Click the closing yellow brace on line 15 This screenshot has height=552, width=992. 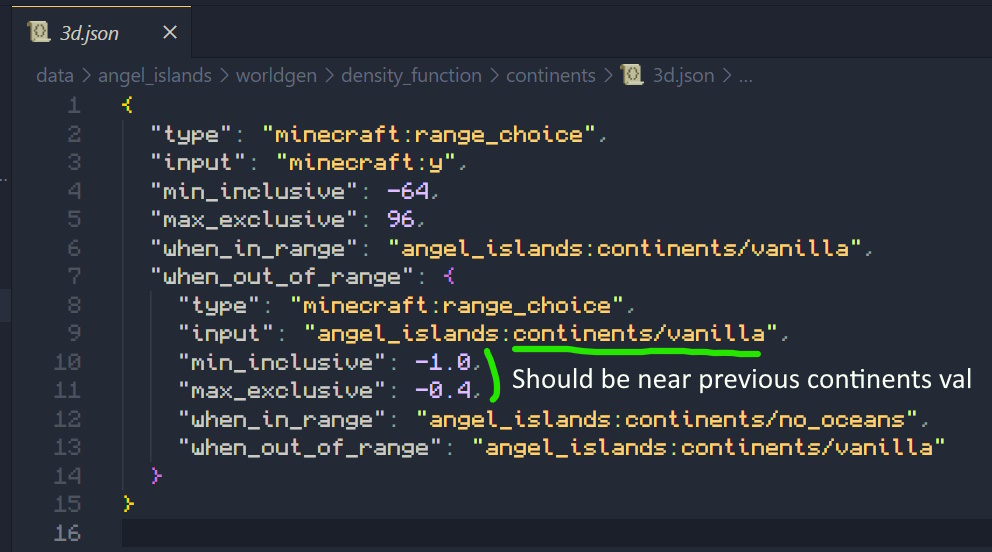128,504
